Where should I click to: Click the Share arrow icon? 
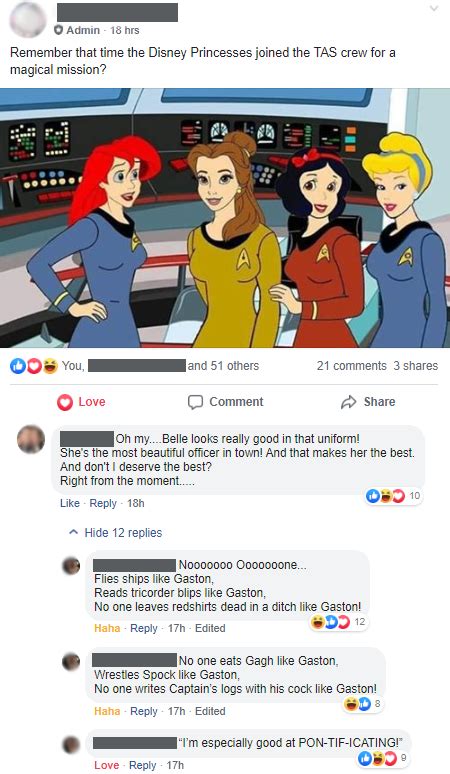[348, 402]
